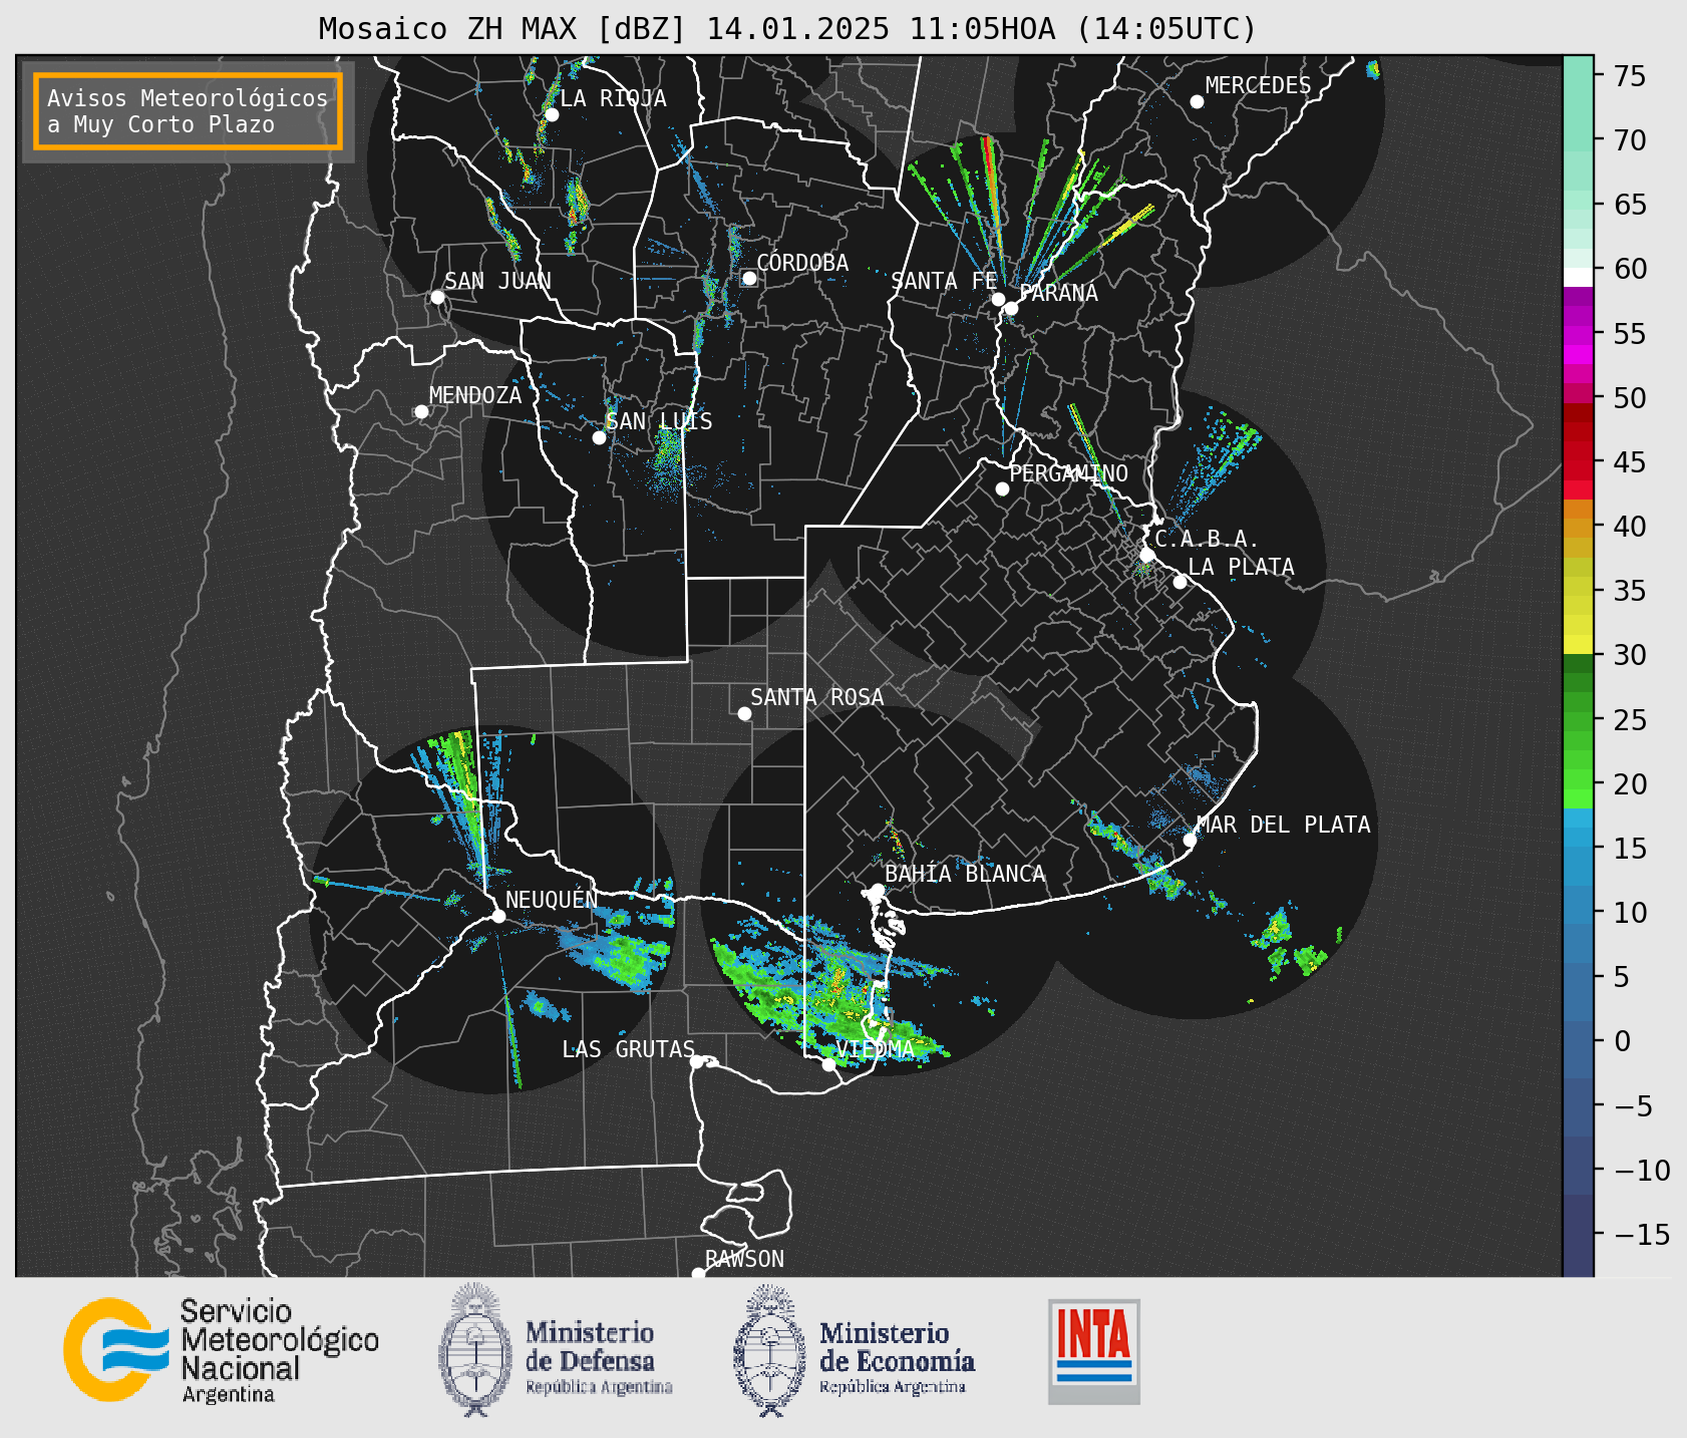Click the LAS GRUTAS city marker

click(697, 1062)
